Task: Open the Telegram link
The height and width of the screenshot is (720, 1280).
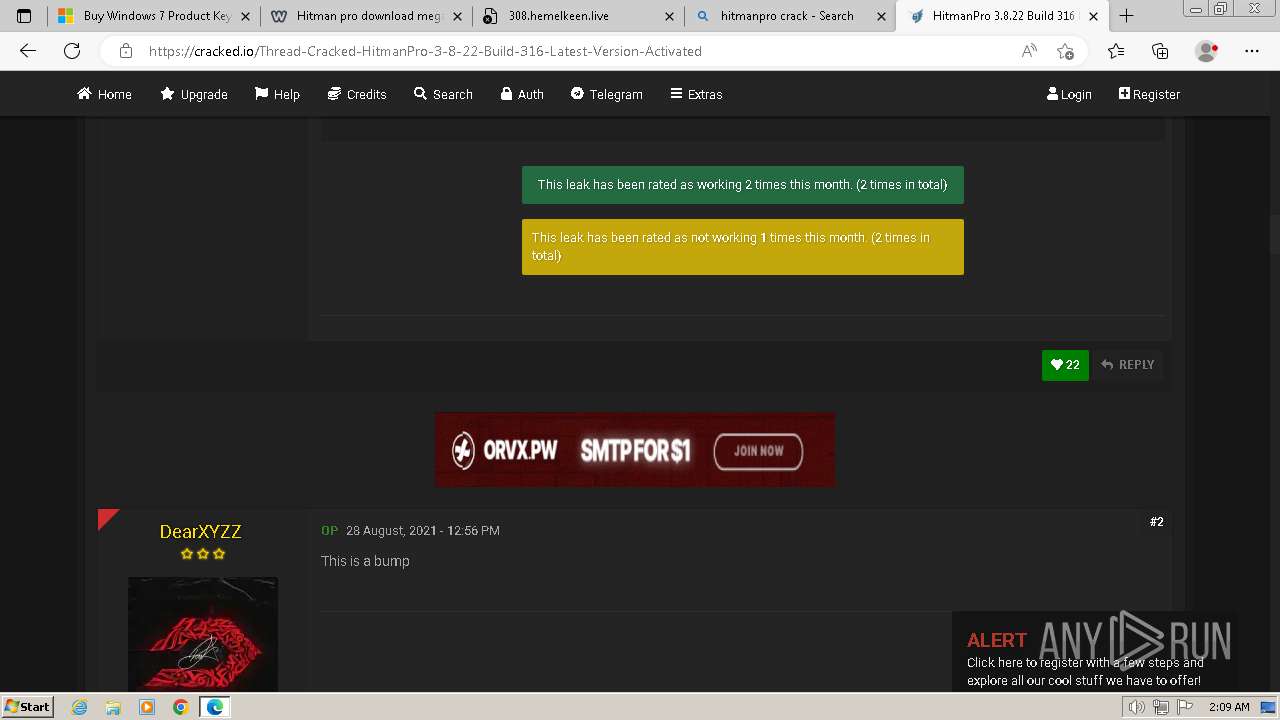Action: [x=607, y=94]
